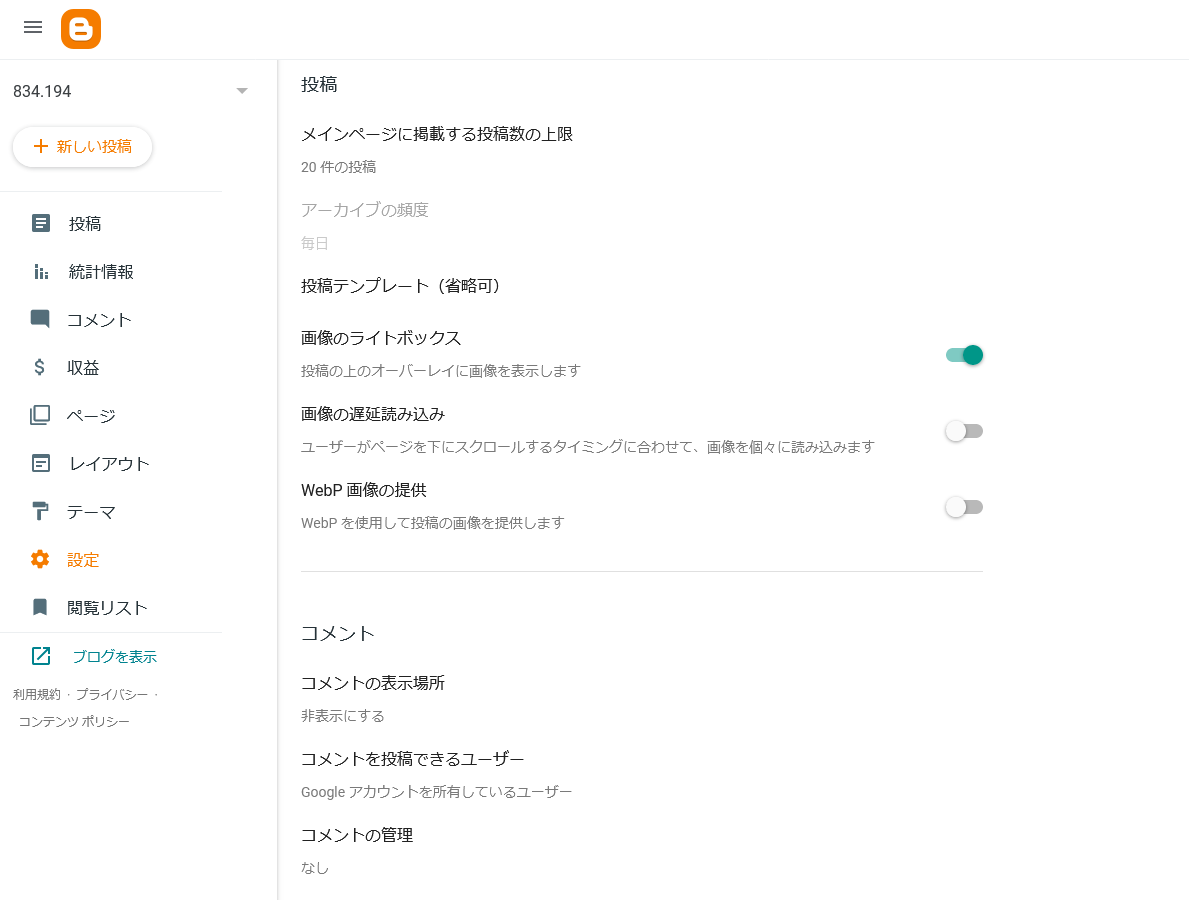Disable the 画像のライトボックス toggle
The width and height of the screenshot is (1189, 900).
(964, 355)
